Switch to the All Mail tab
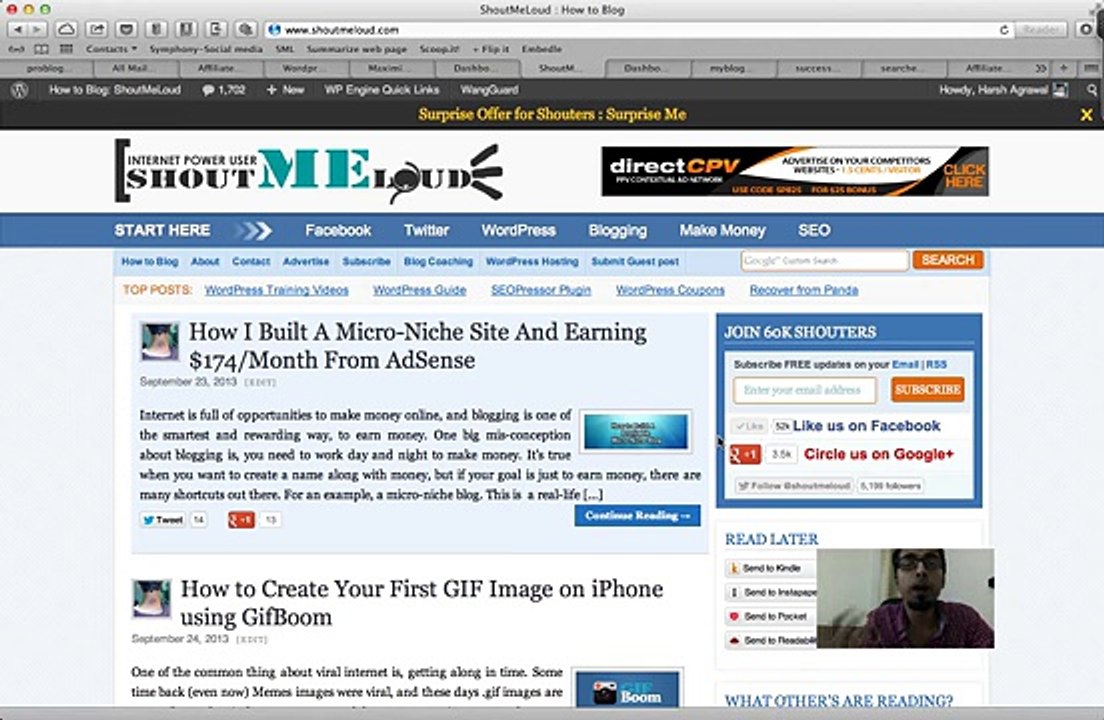The width and height of the screenshot is (1104, 720). click(x=134, y=68)
